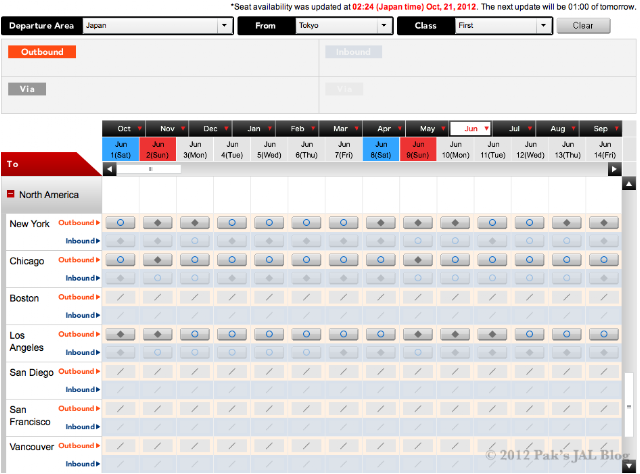Click the Jun 9(Sun) date header

[x=418, y=150]
